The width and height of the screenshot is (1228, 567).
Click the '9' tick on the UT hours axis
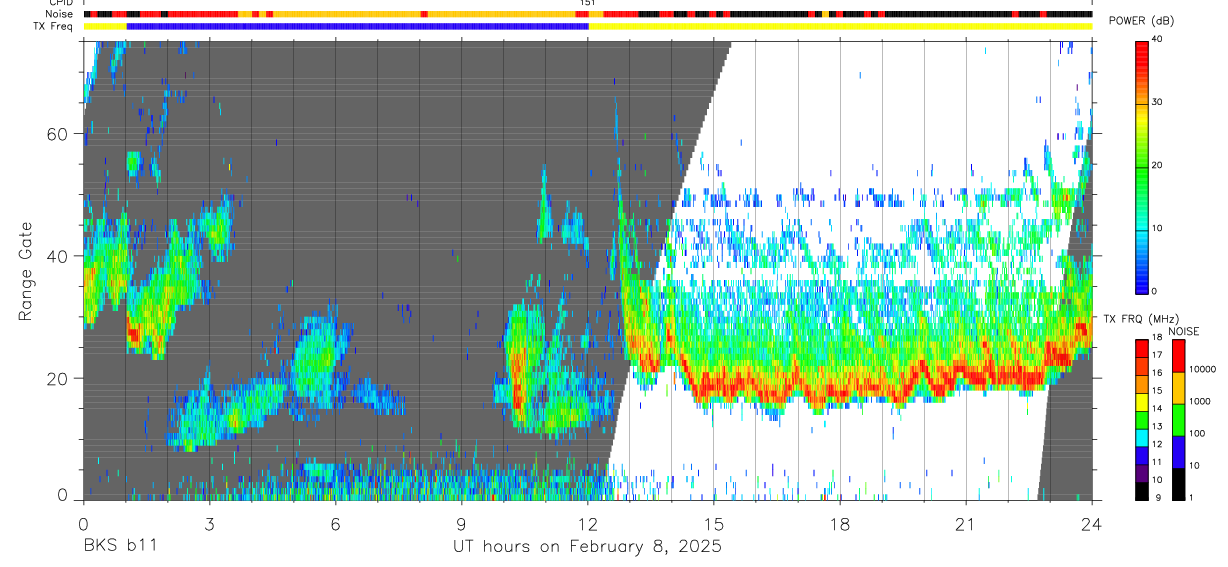click(461, 523)
